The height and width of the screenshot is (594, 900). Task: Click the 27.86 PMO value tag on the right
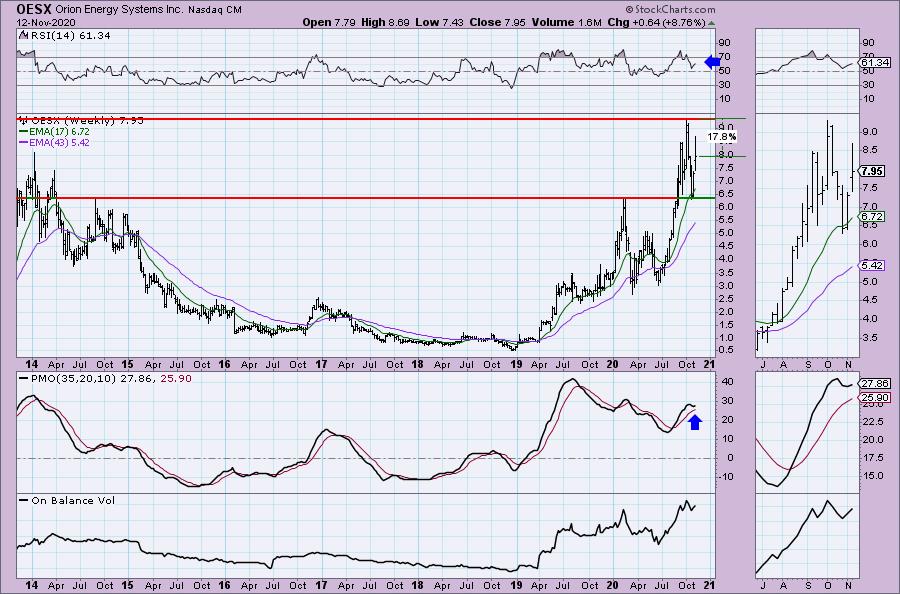875,384
